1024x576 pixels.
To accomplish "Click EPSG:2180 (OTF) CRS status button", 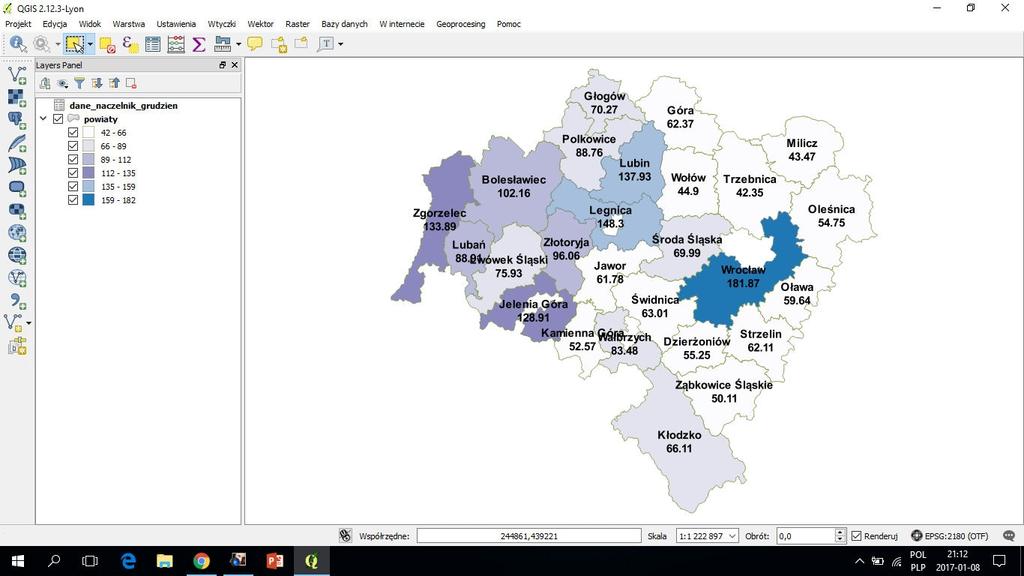I will 950,536.
